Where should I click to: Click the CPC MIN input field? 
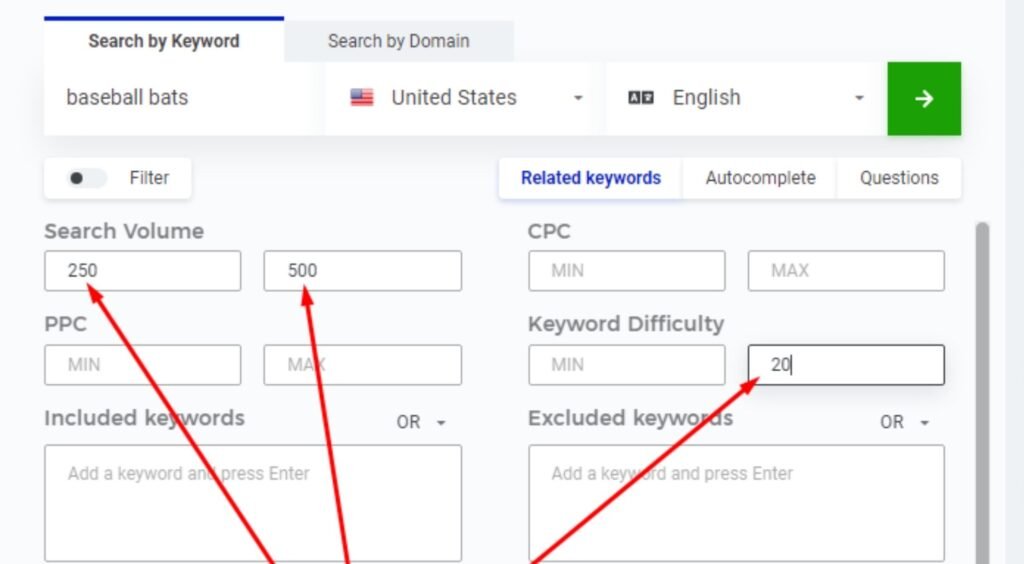(x=626, y=271)
